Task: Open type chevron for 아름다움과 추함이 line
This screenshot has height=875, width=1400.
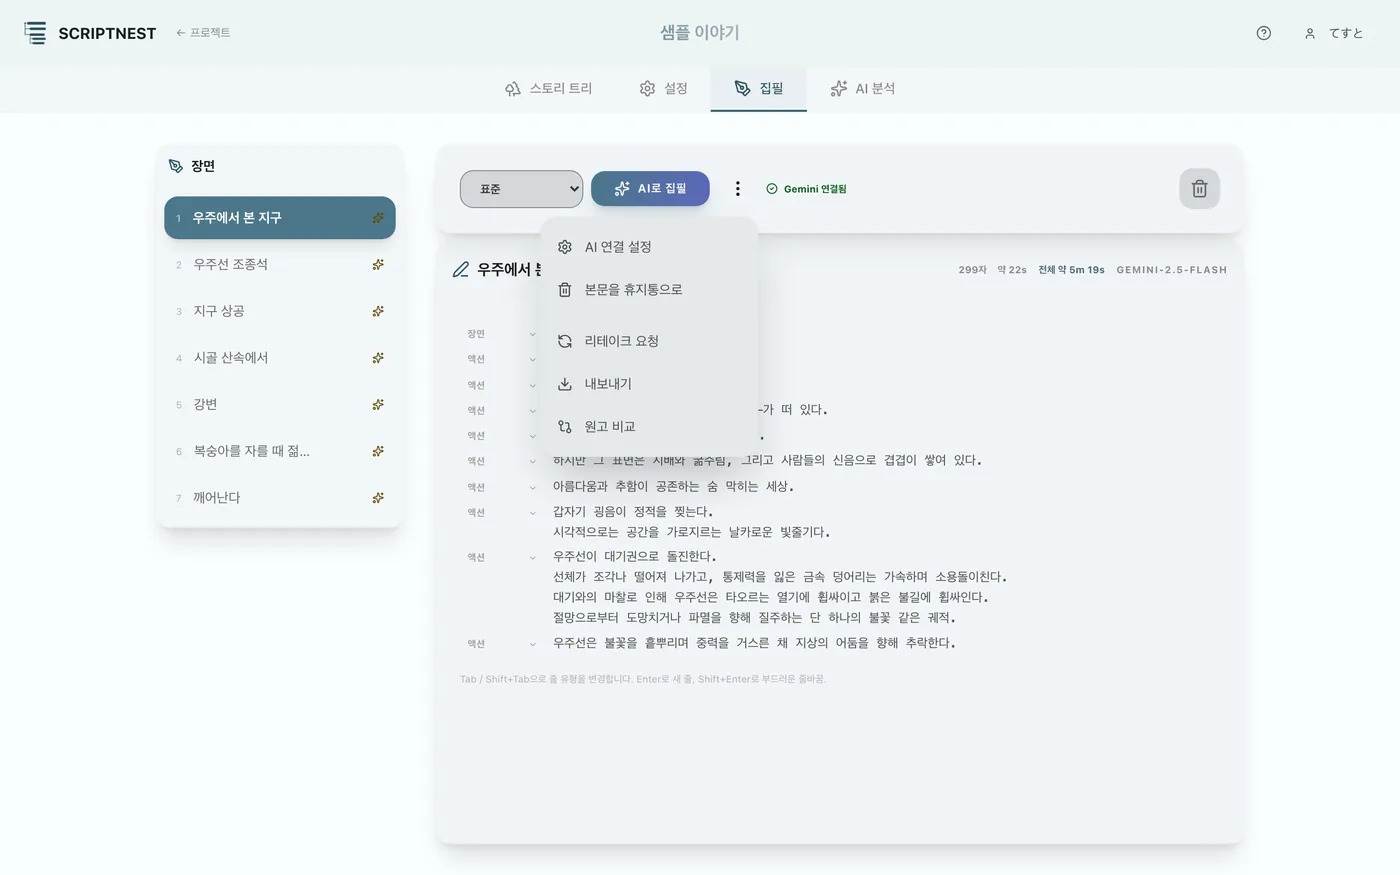Action: coord(532,487)
